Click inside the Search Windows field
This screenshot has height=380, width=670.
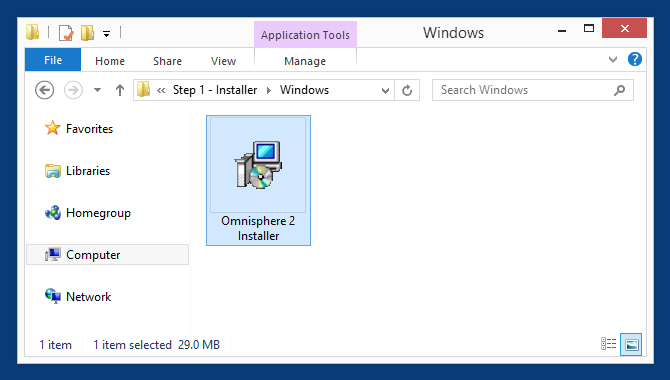coord(532,90)
